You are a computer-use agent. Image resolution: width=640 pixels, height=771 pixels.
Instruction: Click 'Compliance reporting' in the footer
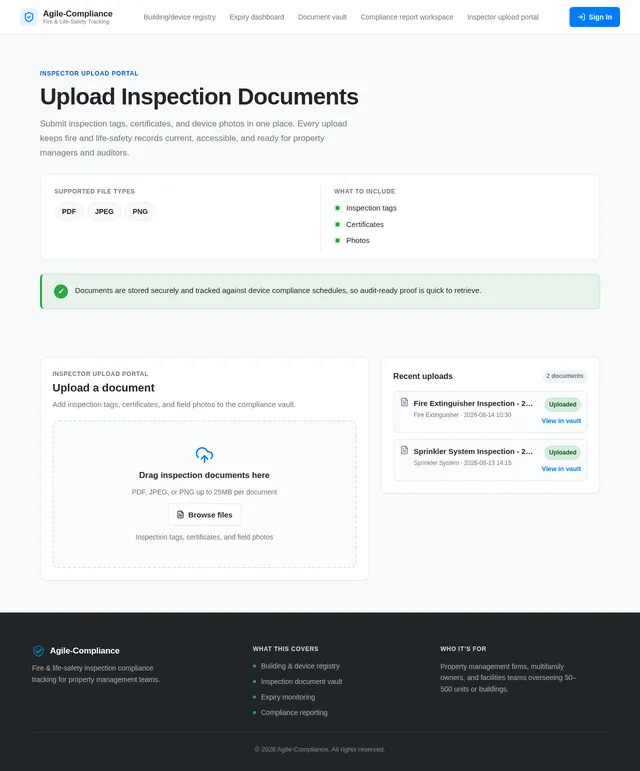click(294, 712)
